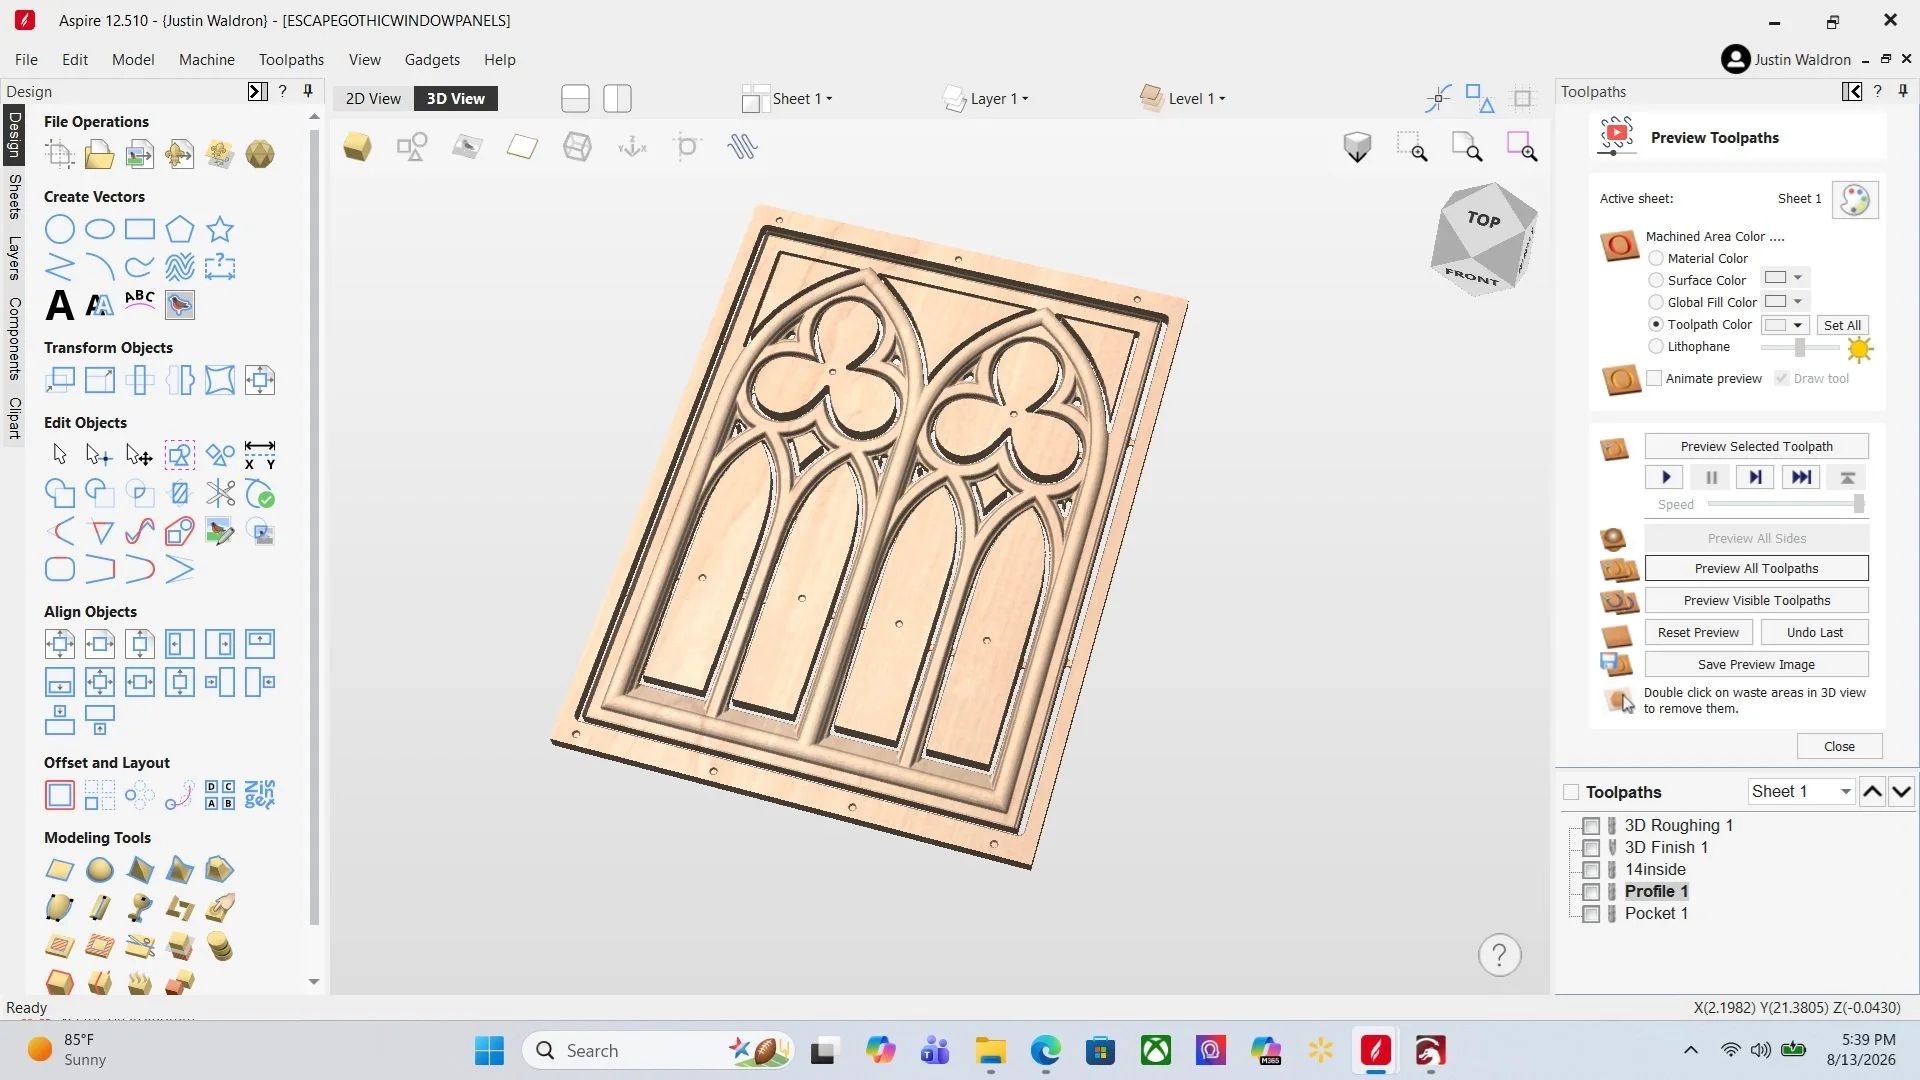Click the Lithophane brightness slider
Screen dimensions: 1920x1080
point(1800,347)
